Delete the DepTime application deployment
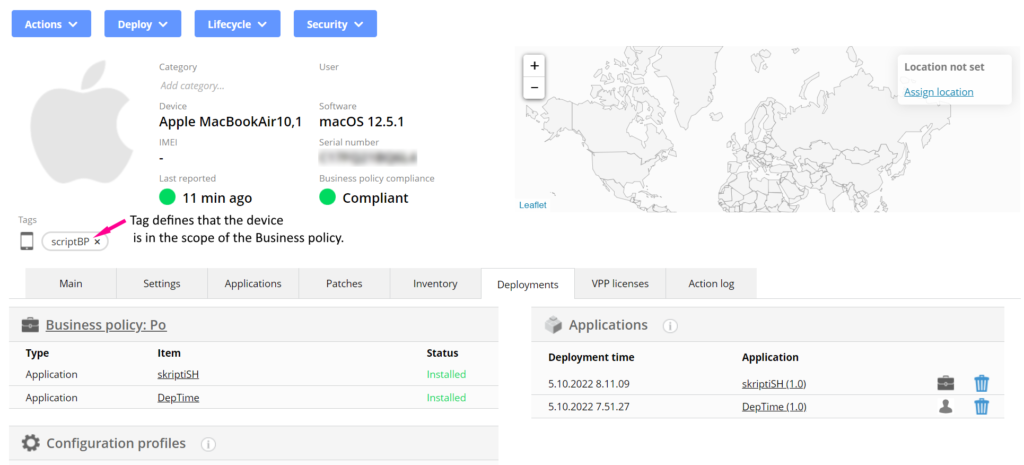 click(x=981, y=406)
